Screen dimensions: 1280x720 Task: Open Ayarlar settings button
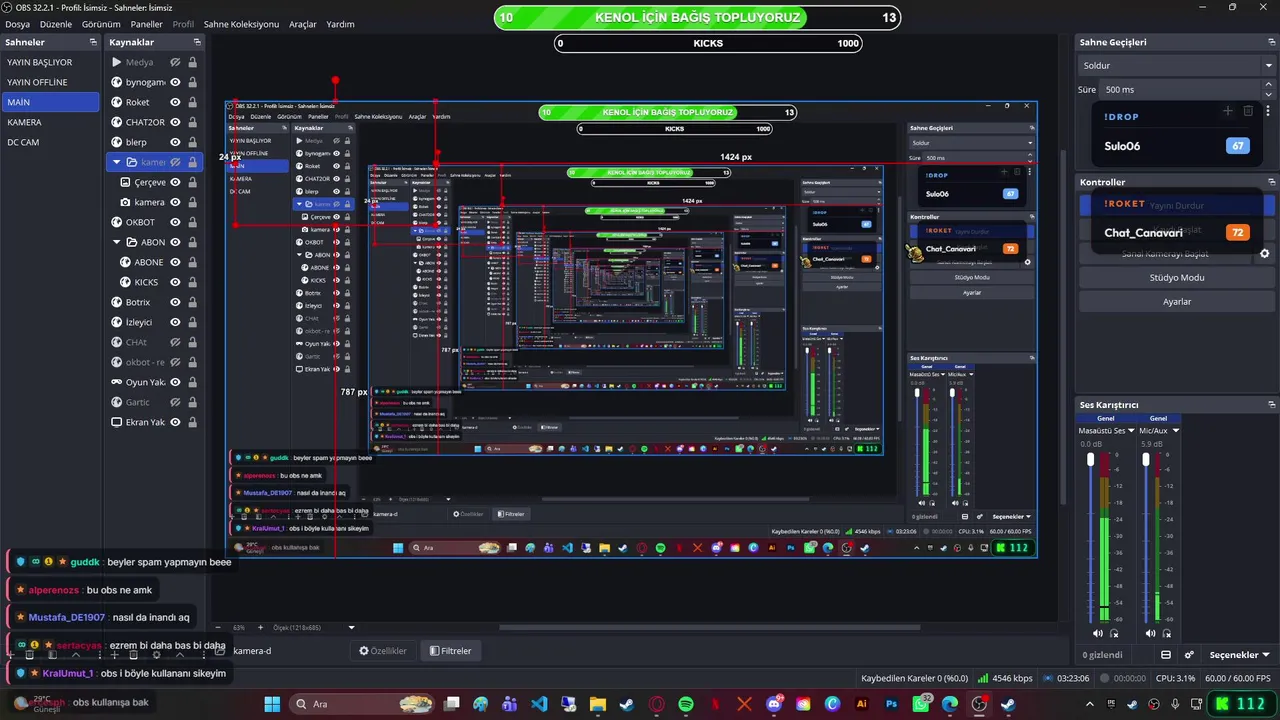pos(1176,302)
